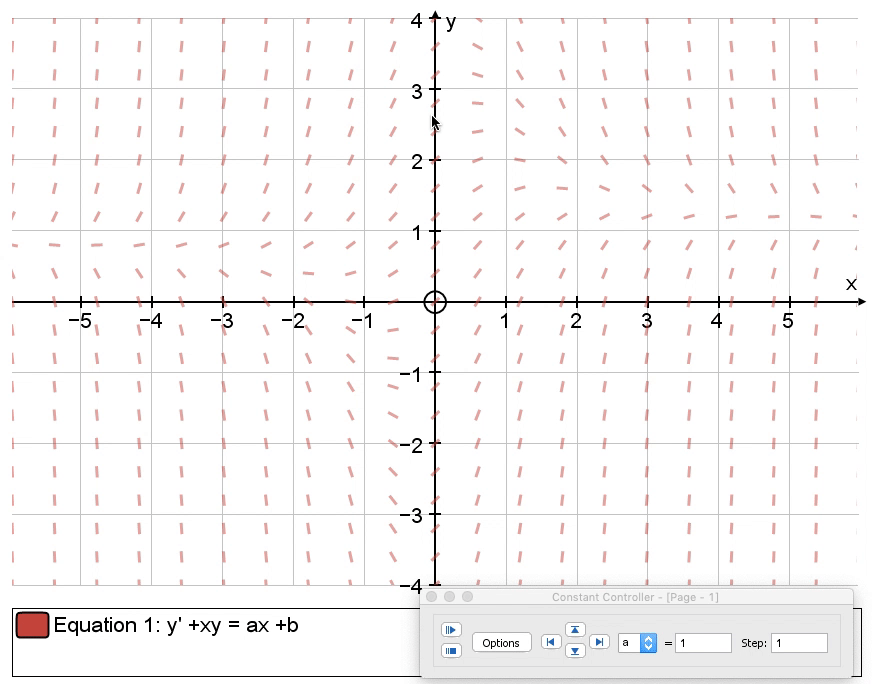Click the y-axis label 3
Viewport: 872px width, 684px height.
click(x=417, y=91)
